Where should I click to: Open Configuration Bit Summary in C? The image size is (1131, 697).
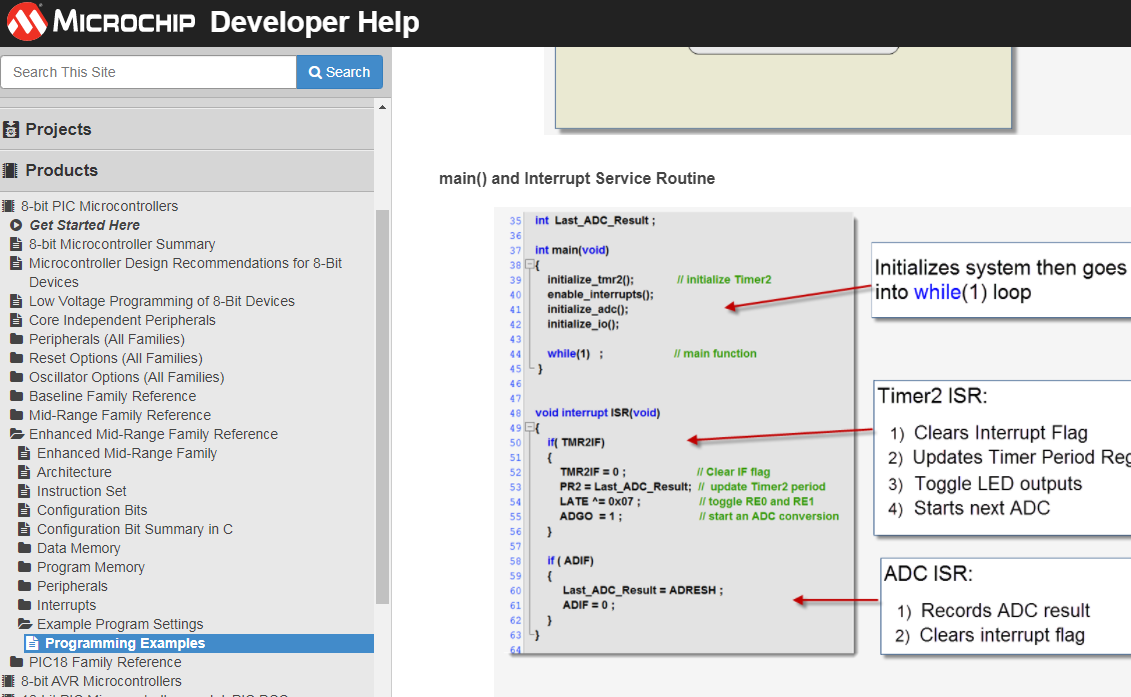pyautogui.click(x=135, y=529)
